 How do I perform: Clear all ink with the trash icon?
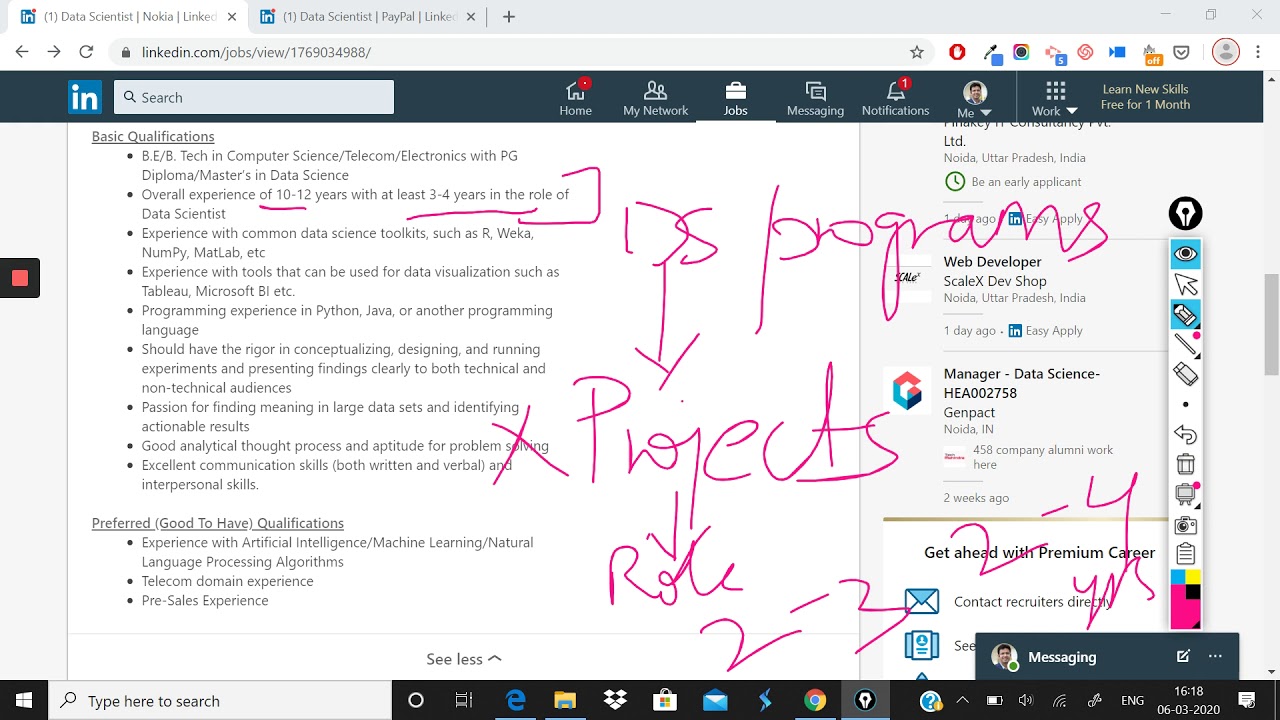pos(1185,464)
